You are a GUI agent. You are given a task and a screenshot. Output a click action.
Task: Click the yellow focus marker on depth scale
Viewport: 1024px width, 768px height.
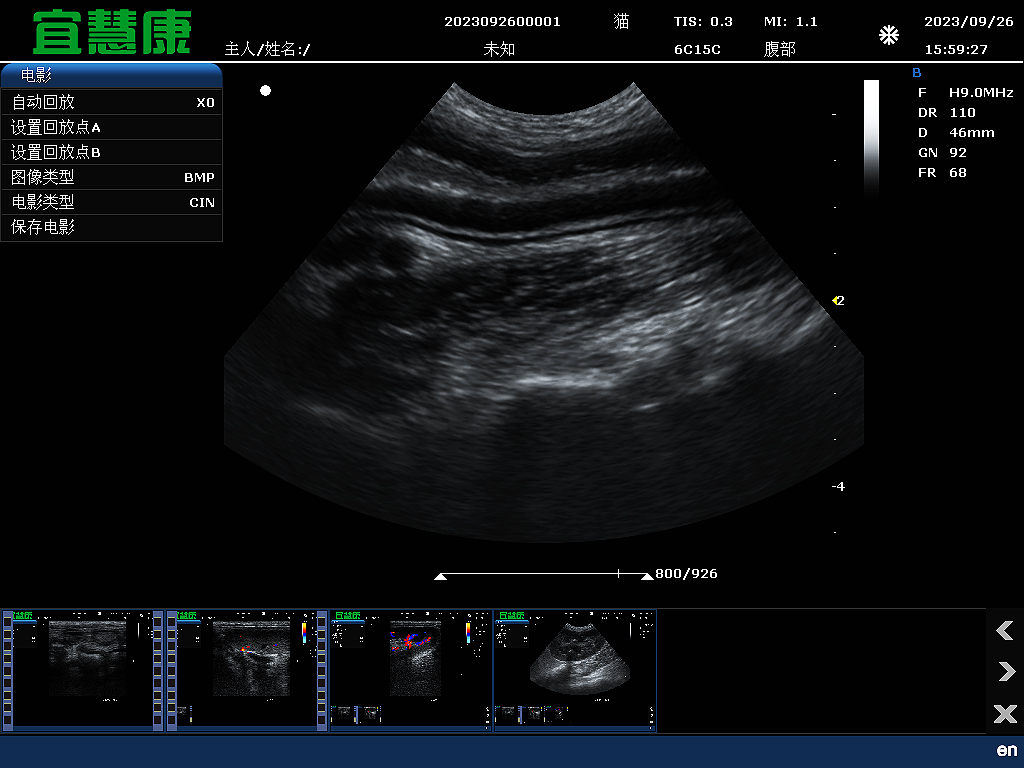pyautogui.click(x=836, y=300)
